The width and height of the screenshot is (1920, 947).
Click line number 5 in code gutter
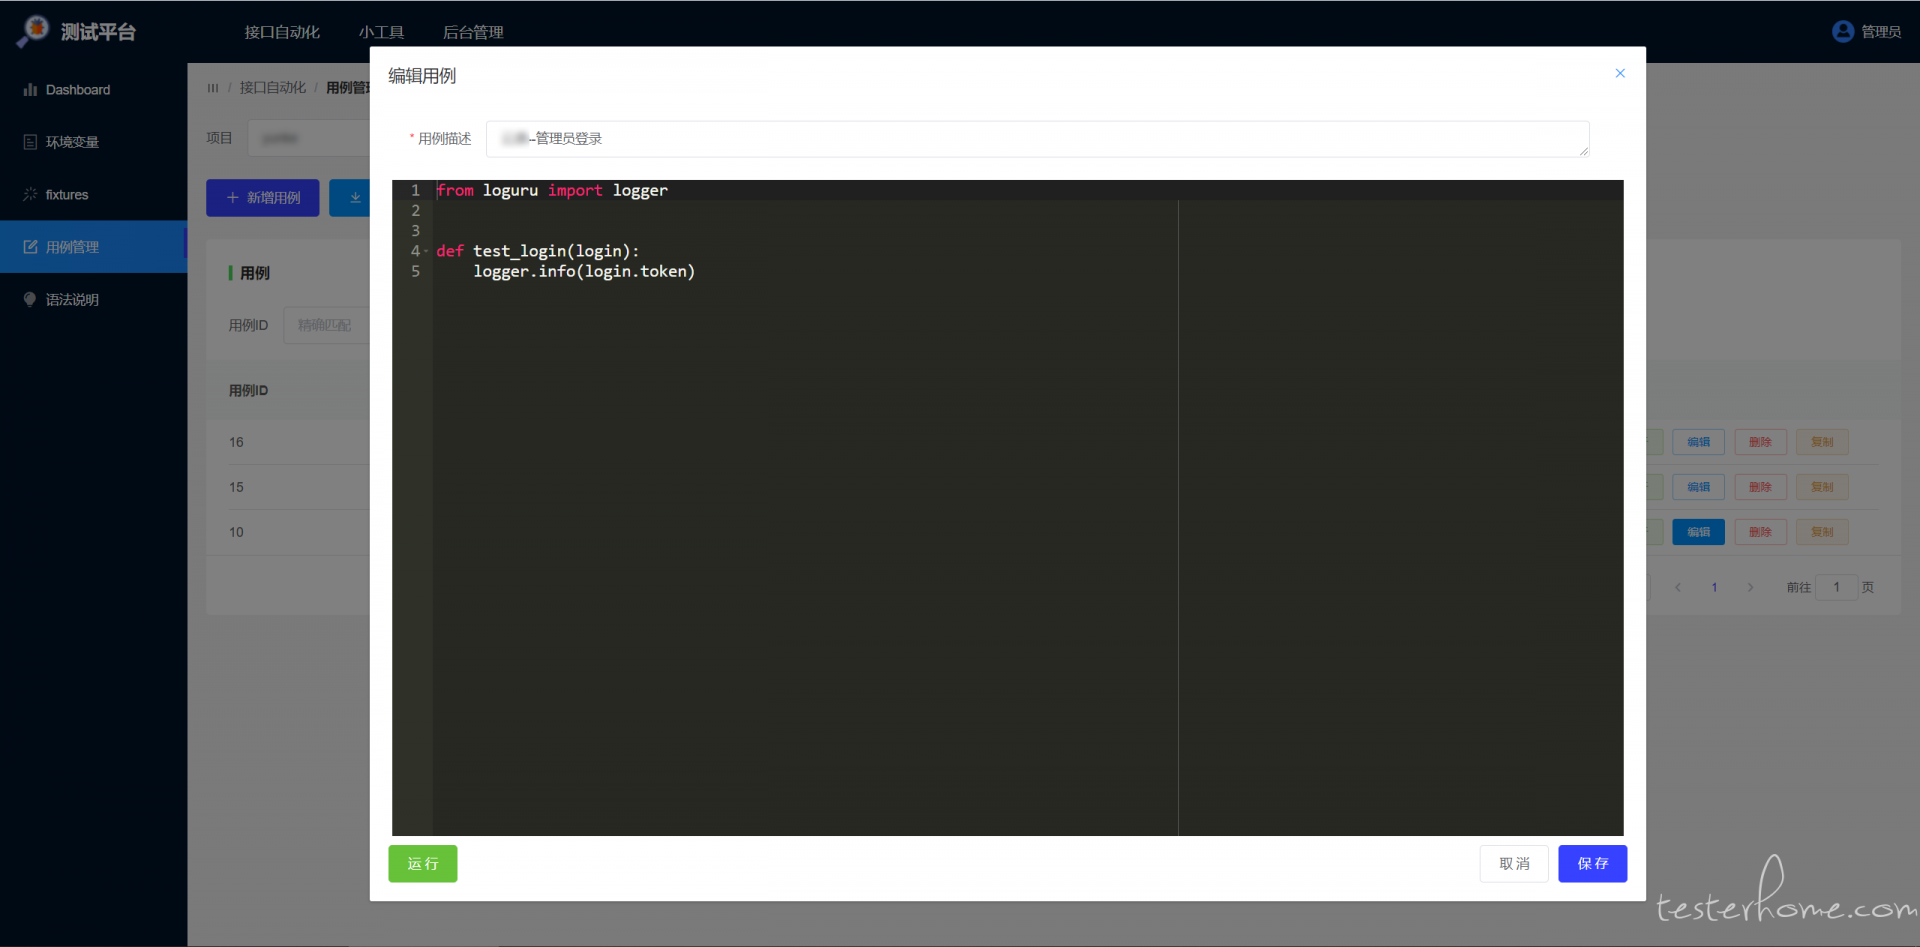click(x=415, y=271)
